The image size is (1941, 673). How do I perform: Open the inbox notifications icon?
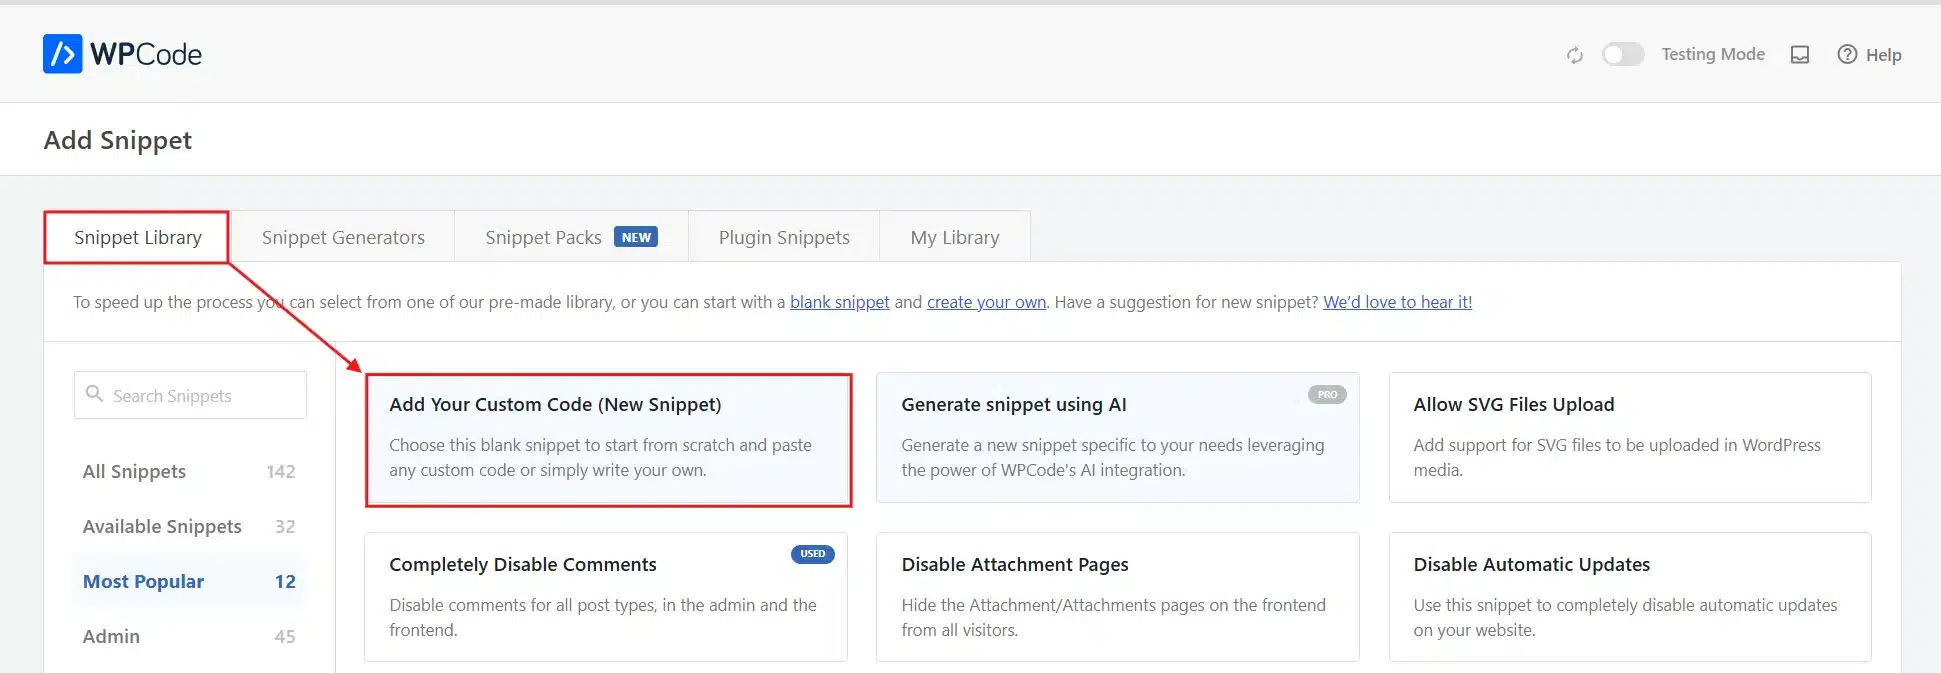click(1800, 55)
